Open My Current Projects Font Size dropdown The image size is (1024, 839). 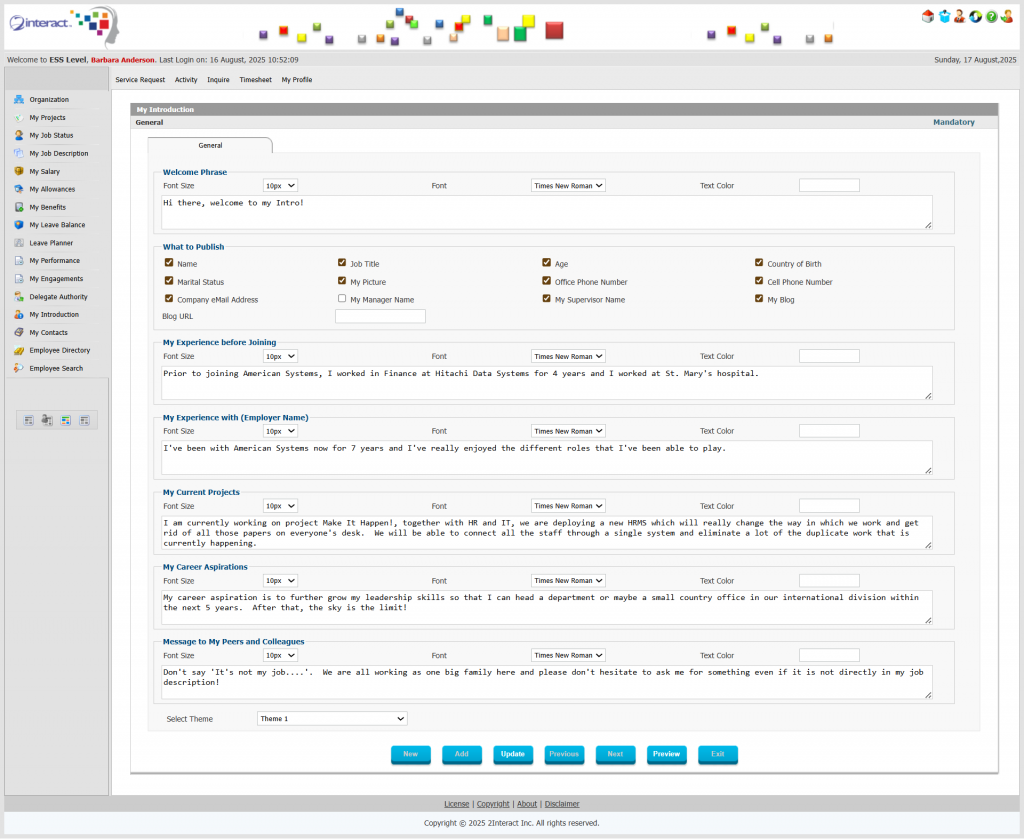280,506
